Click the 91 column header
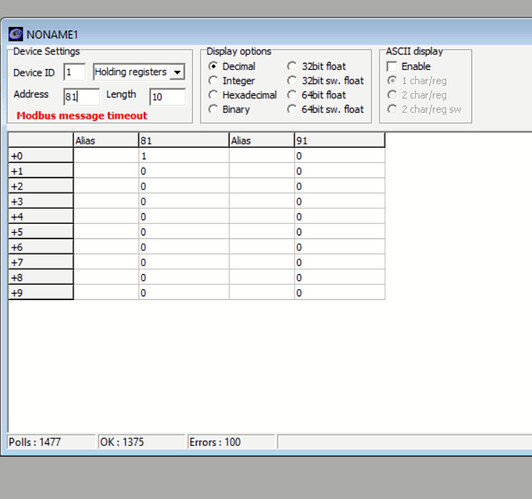Image resolution: width=532 pixels, height=499 pixels. click(x=339, y=140)
